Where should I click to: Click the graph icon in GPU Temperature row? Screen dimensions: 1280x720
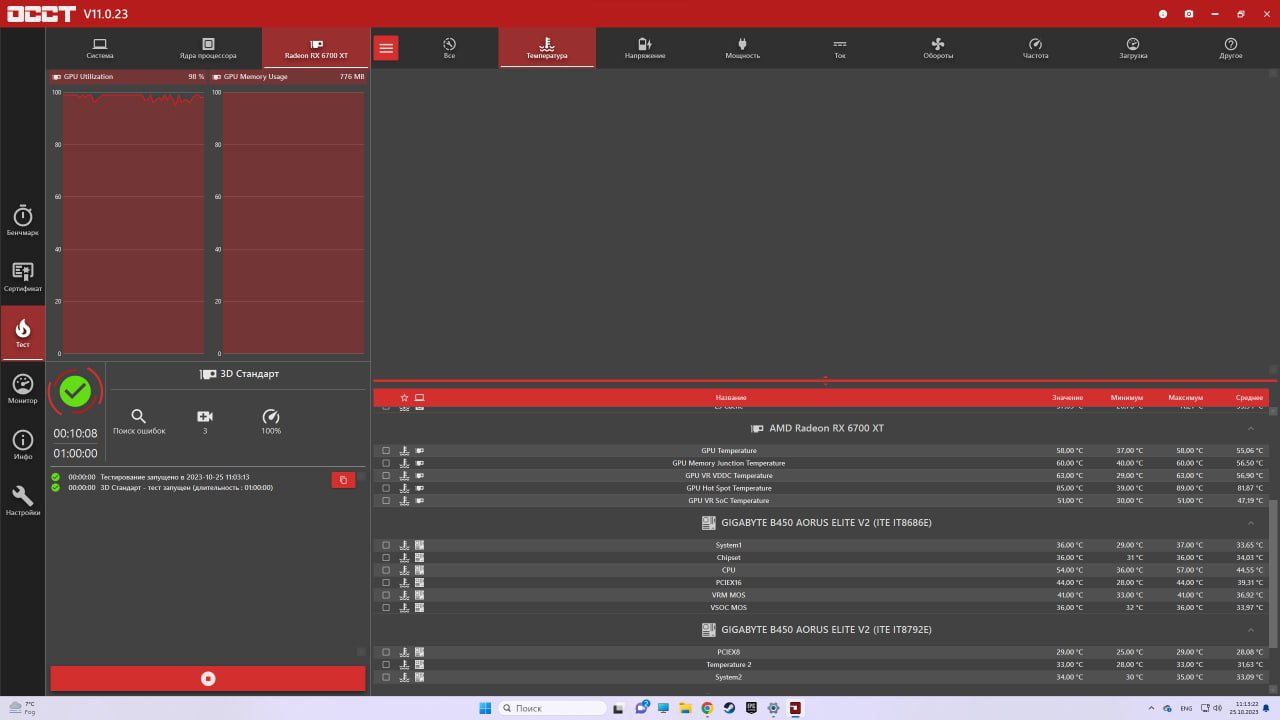pos(404,451)
